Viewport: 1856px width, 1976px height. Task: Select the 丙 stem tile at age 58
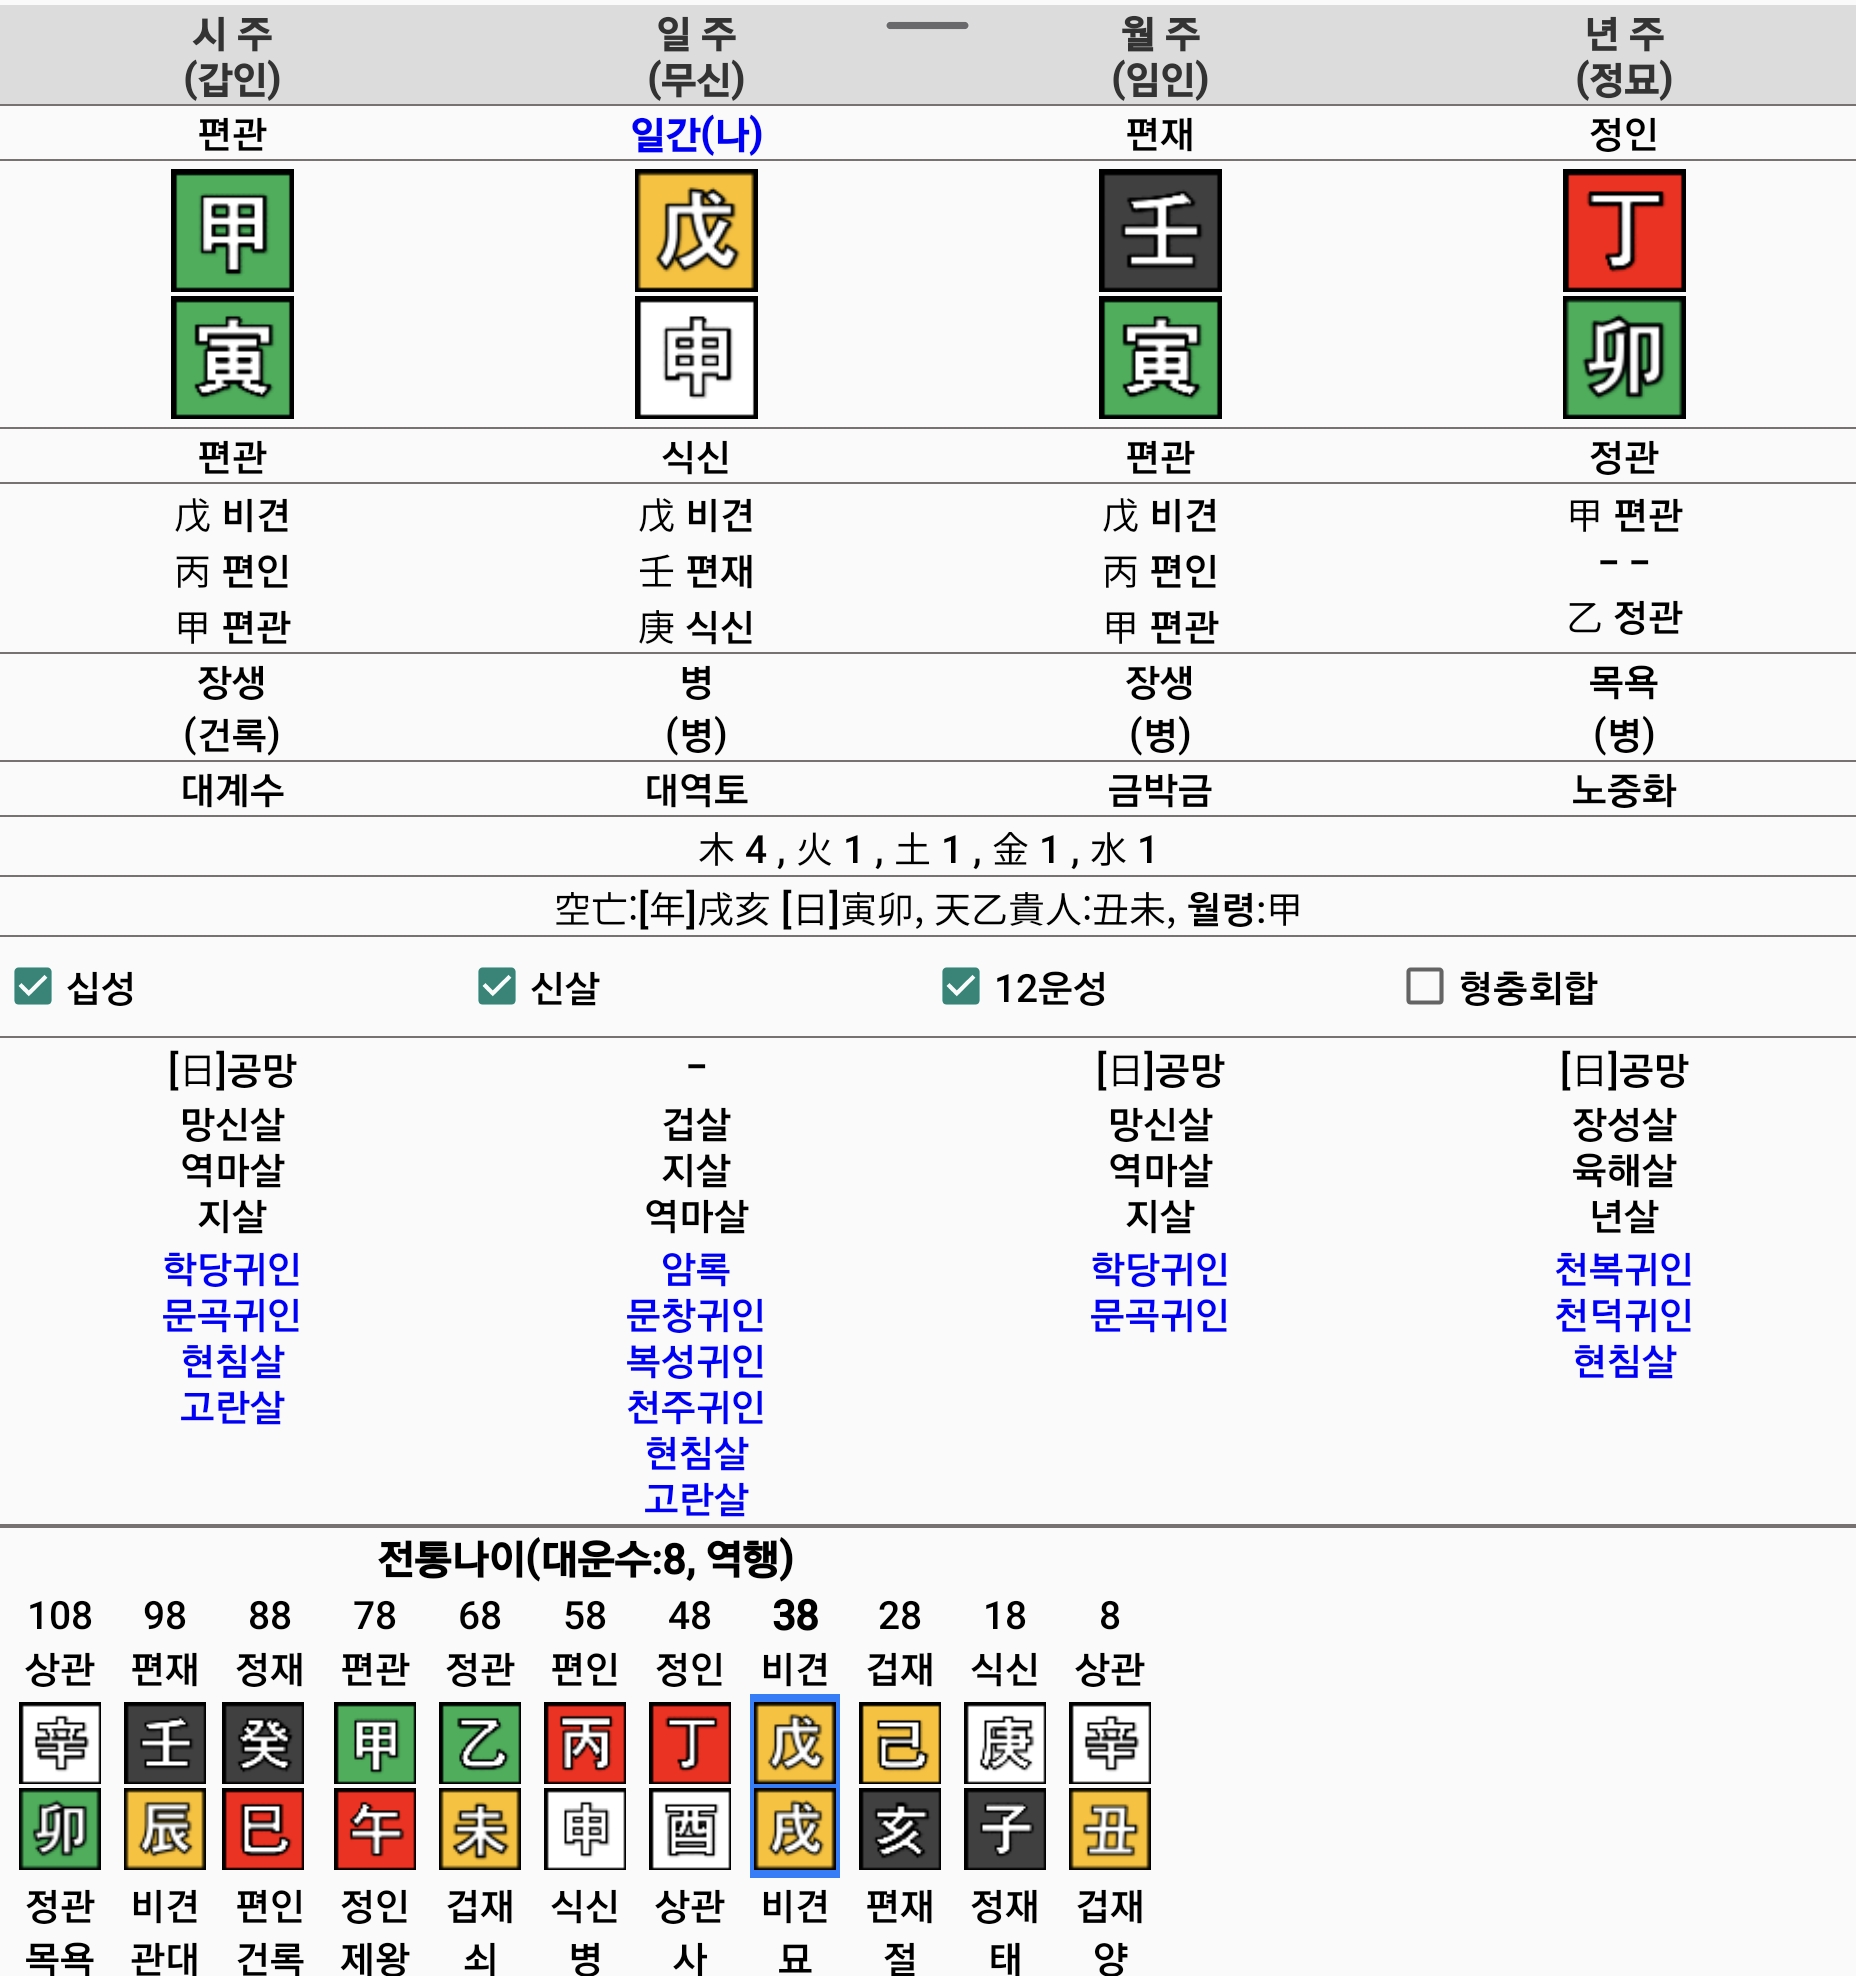coord(585,1743)
